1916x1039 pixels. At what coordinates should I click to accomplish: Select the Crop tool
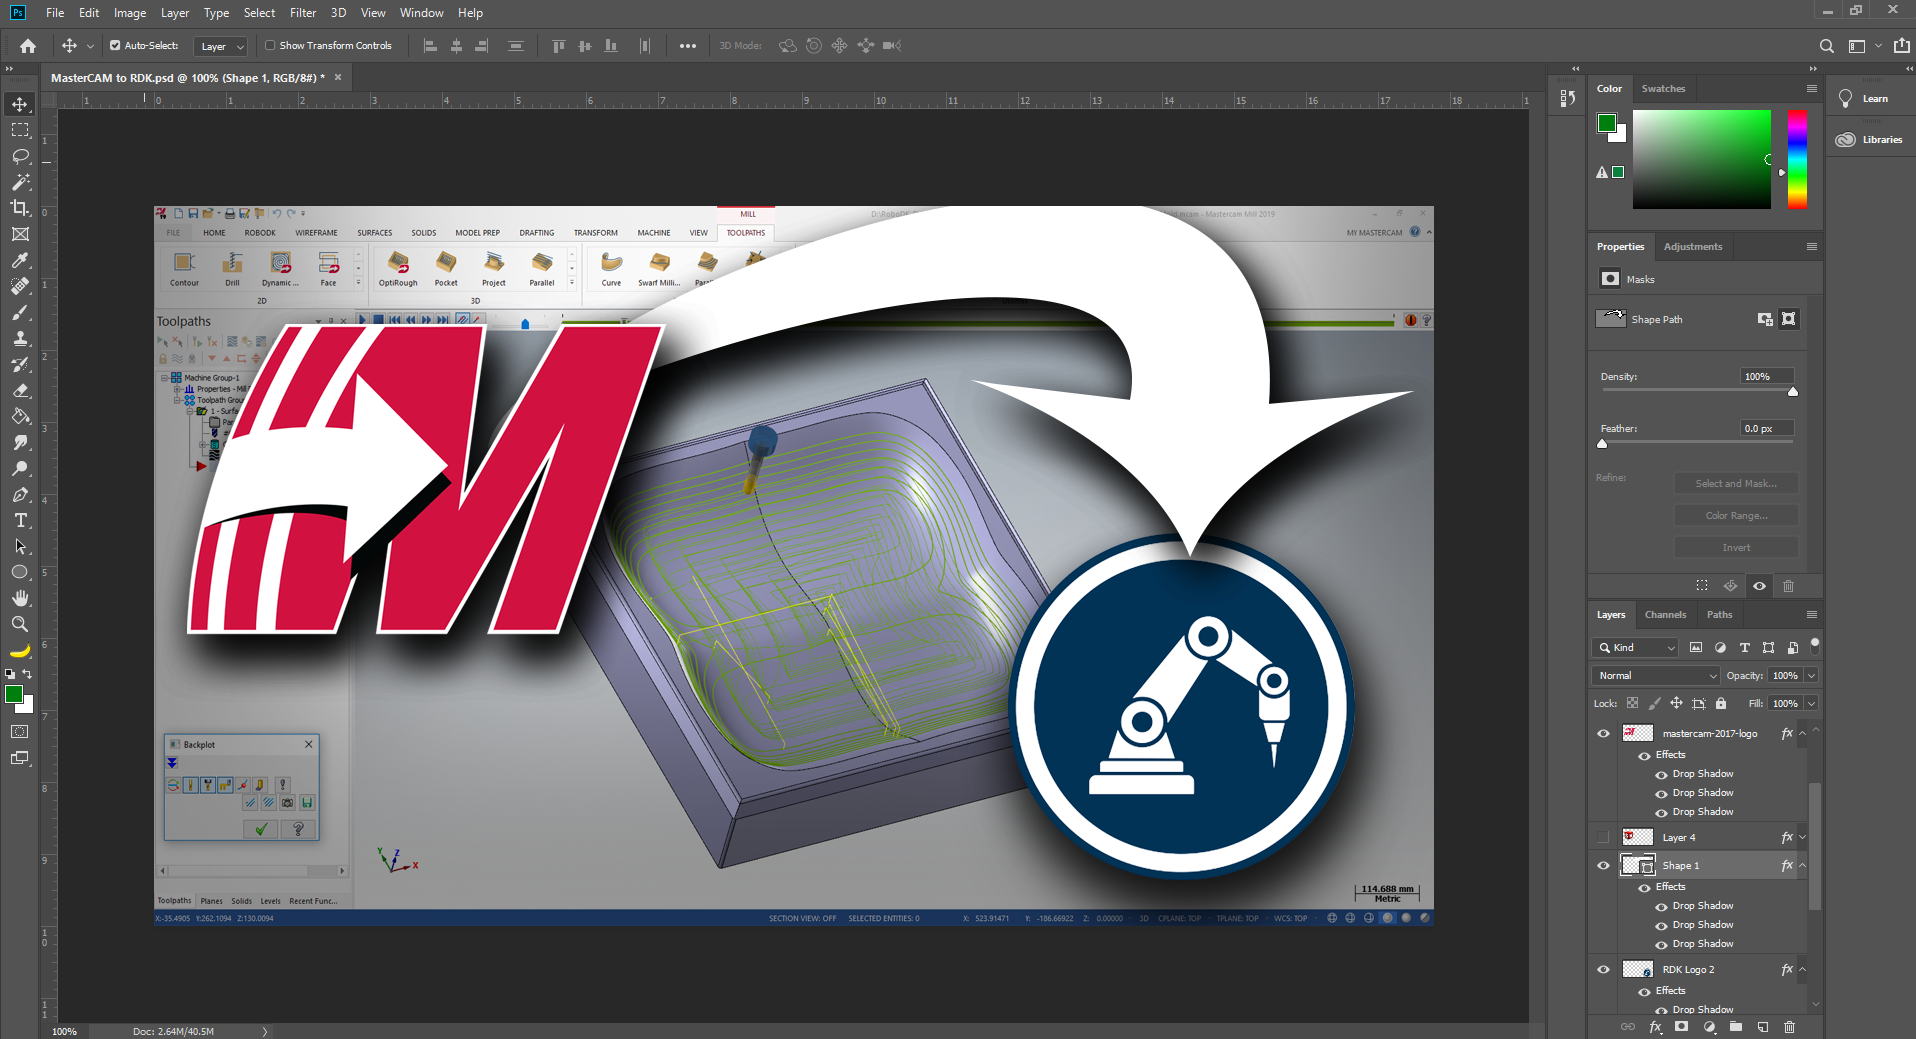pos(20,208)
